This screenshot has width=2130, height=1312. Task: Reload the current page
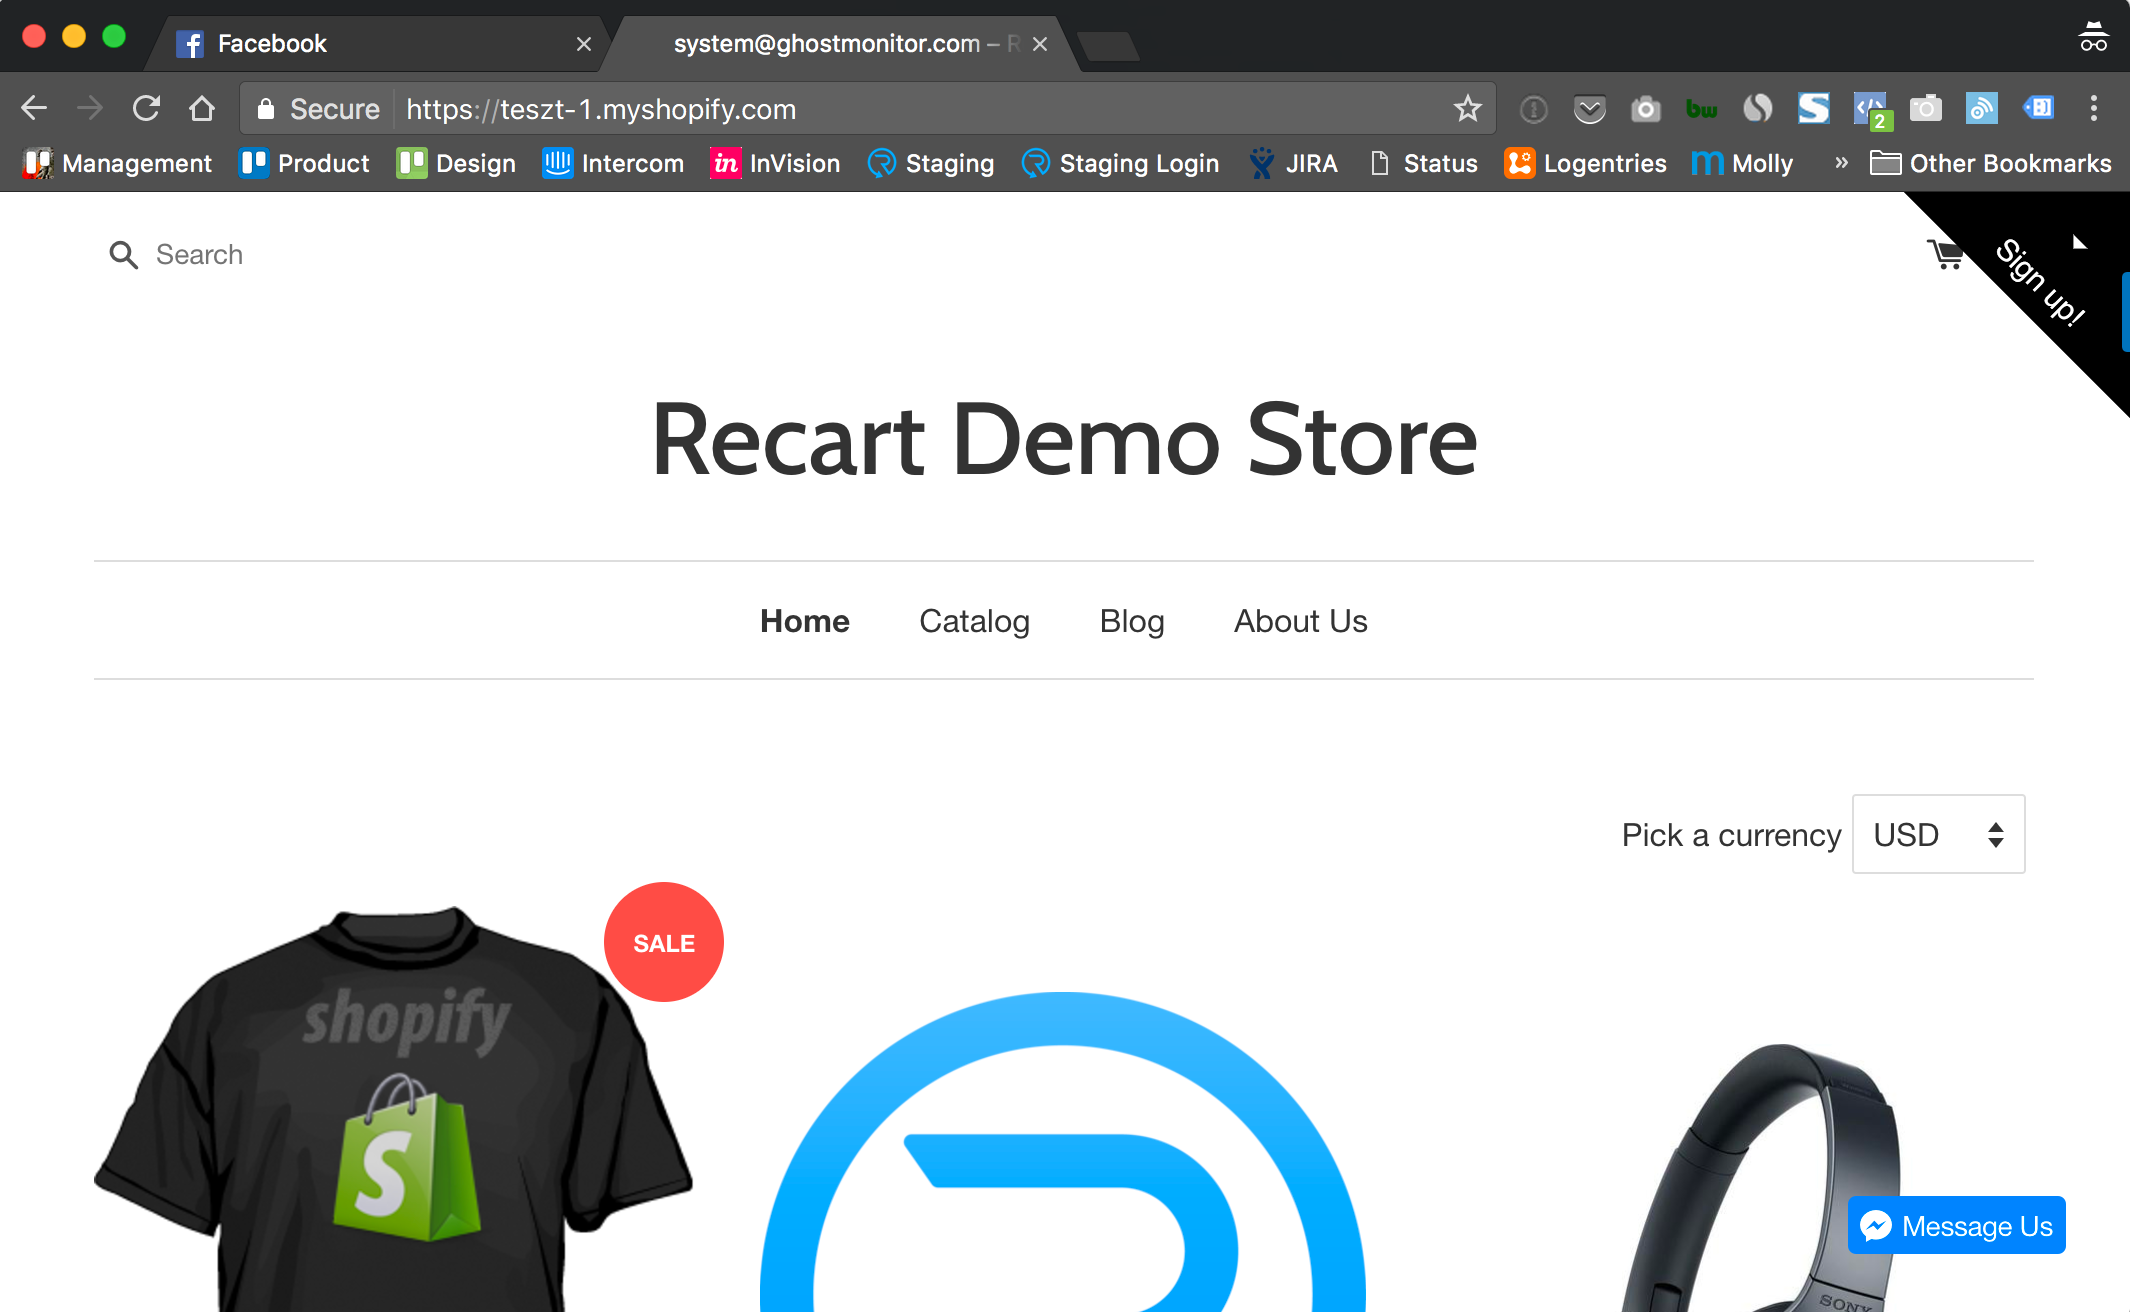pyautogui.click(x=146, y=109)
